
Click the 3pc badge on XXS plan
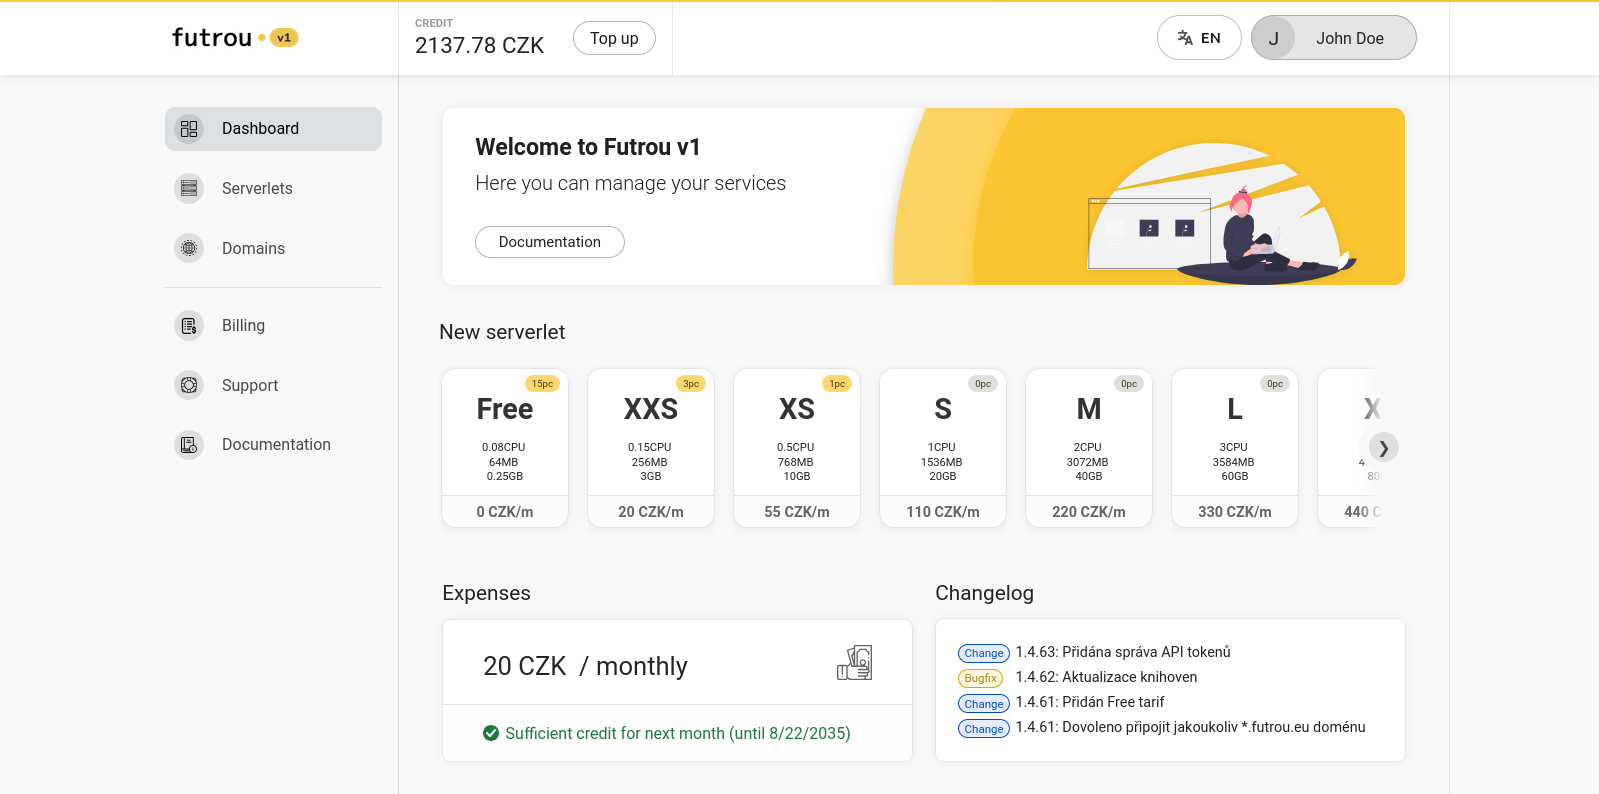(x=691, y=384)
